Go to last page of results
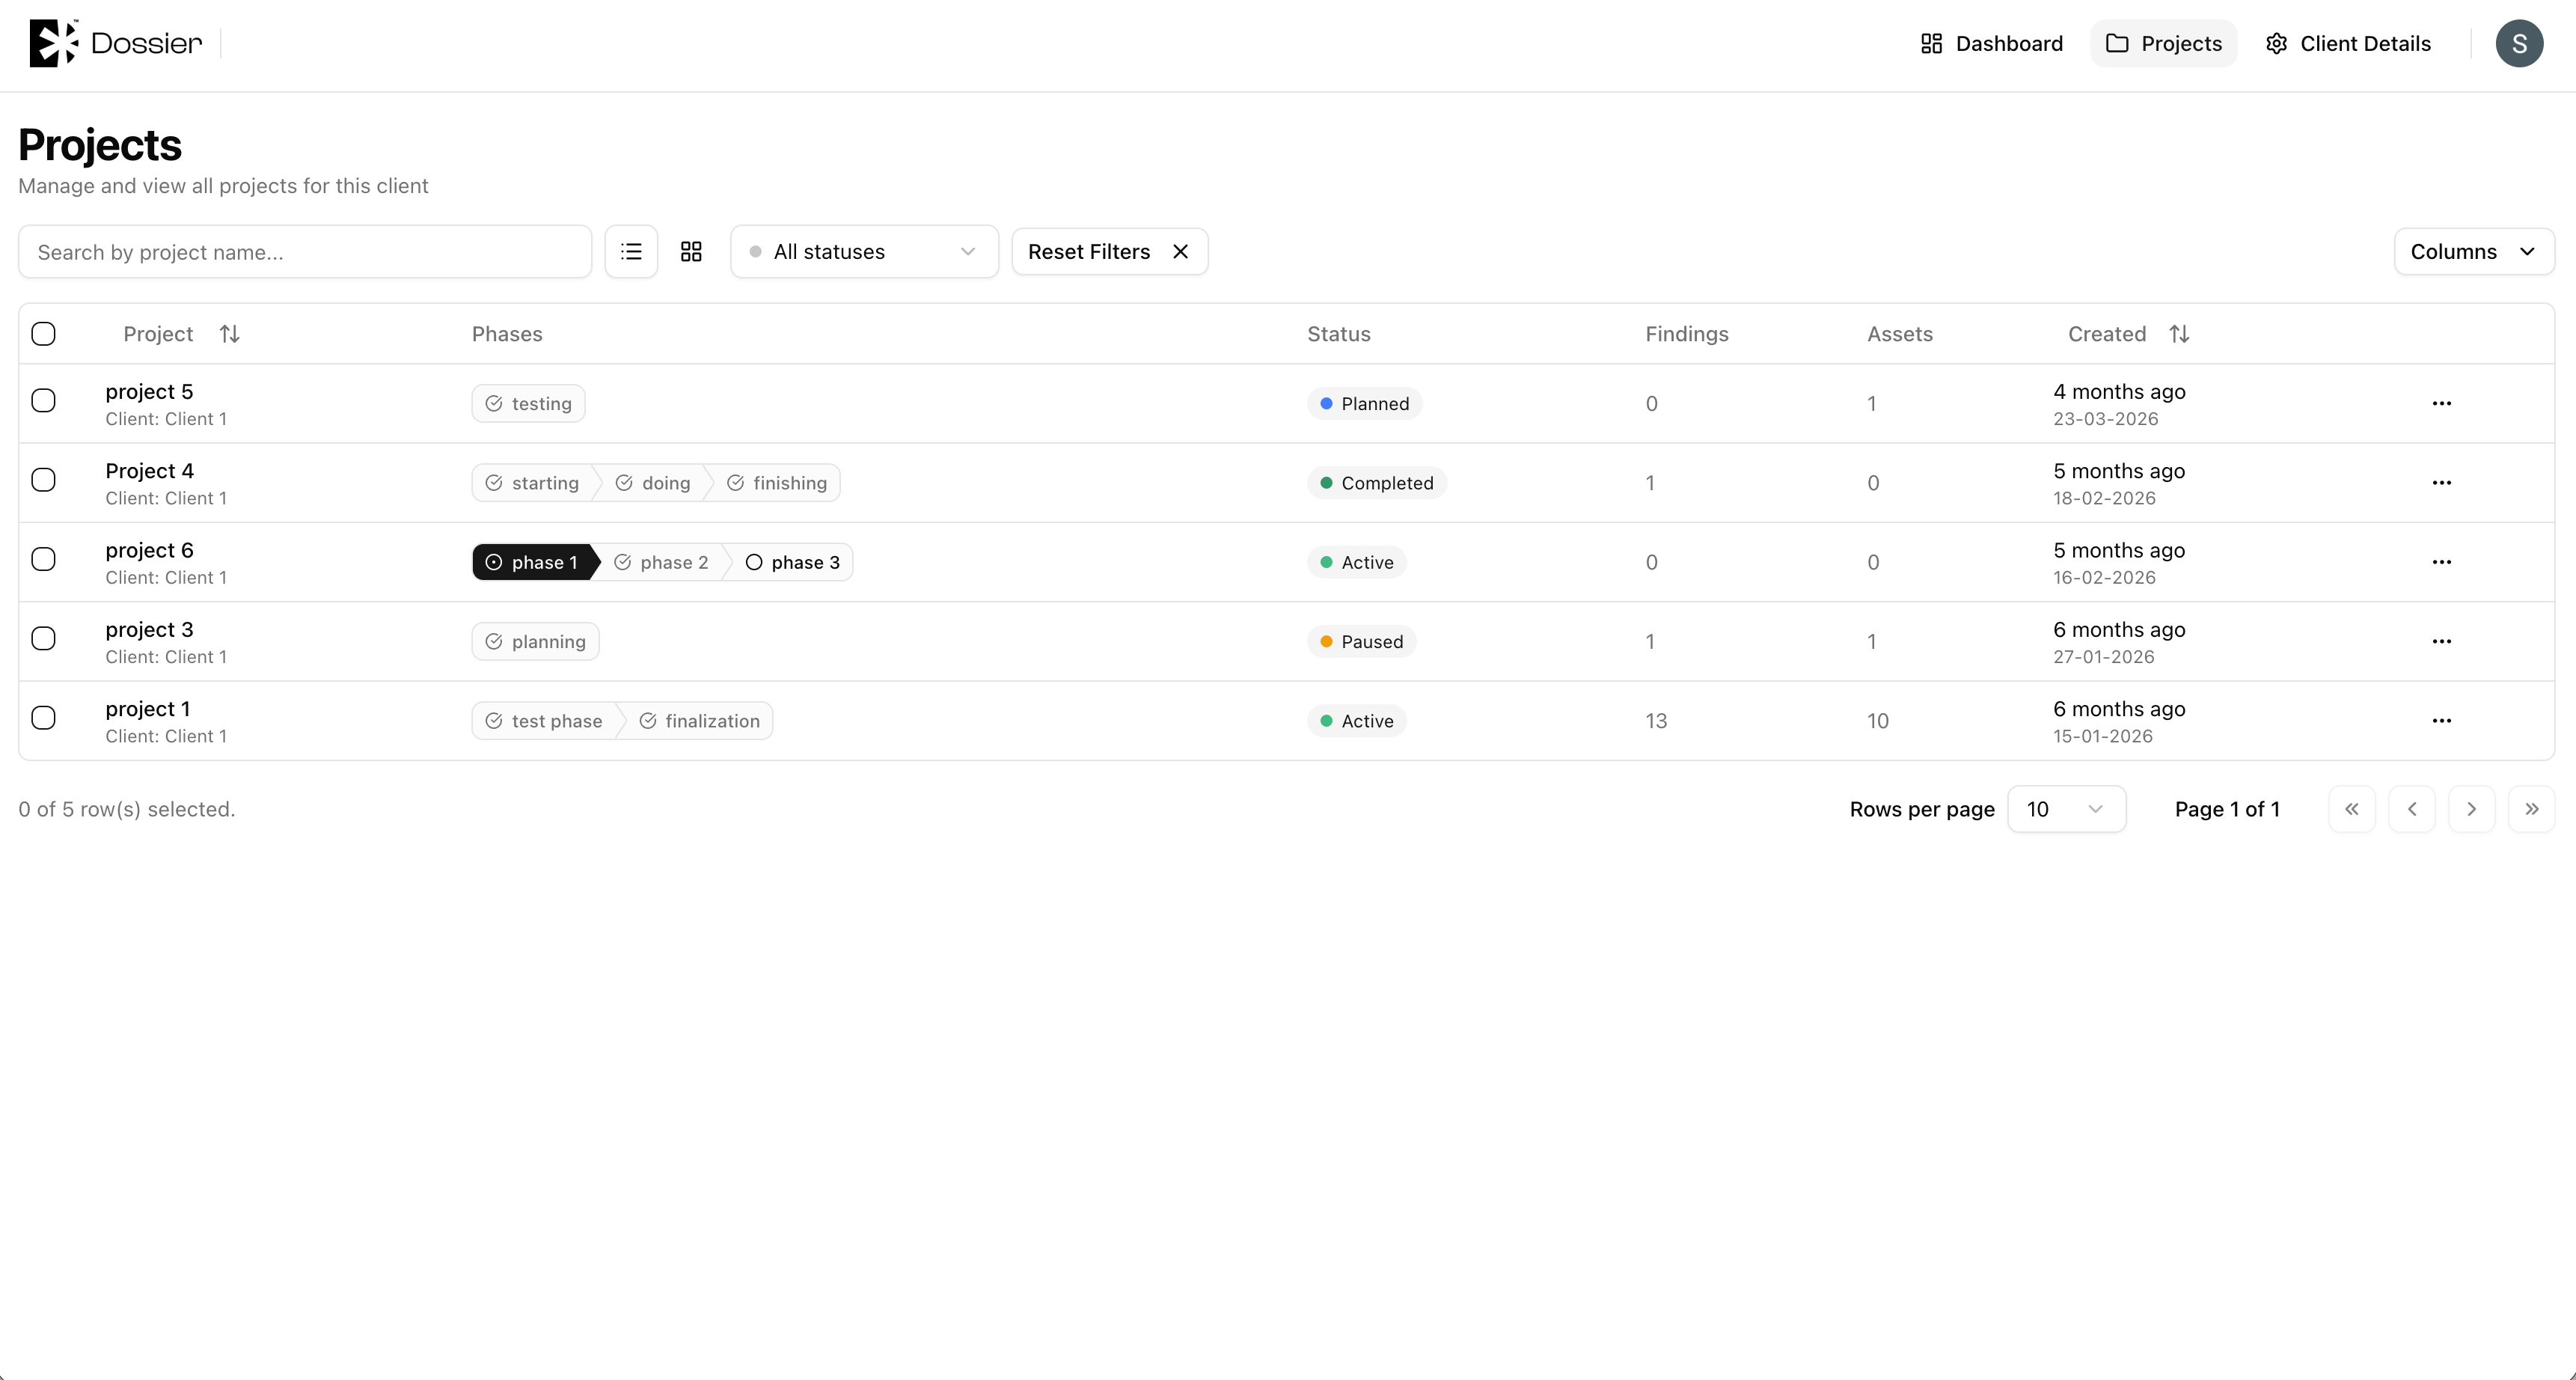The image size is (2576, 1380). click(2532, 809)
